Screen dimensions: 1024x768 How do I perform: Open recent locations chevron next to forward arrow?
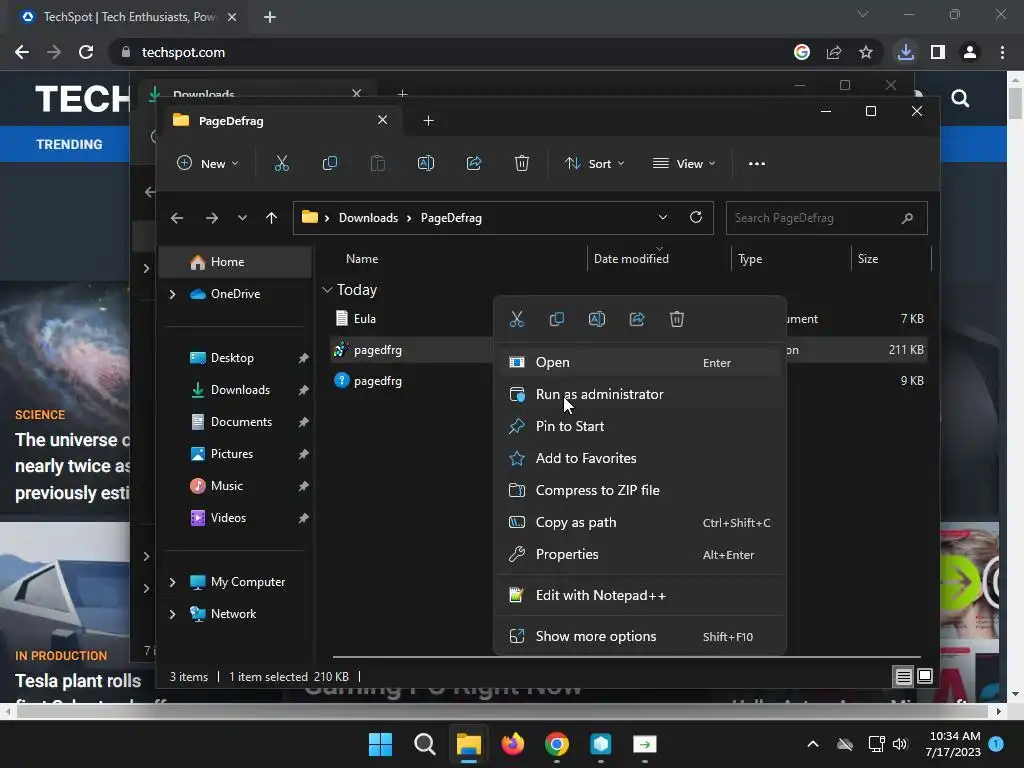tap(242, 218)
